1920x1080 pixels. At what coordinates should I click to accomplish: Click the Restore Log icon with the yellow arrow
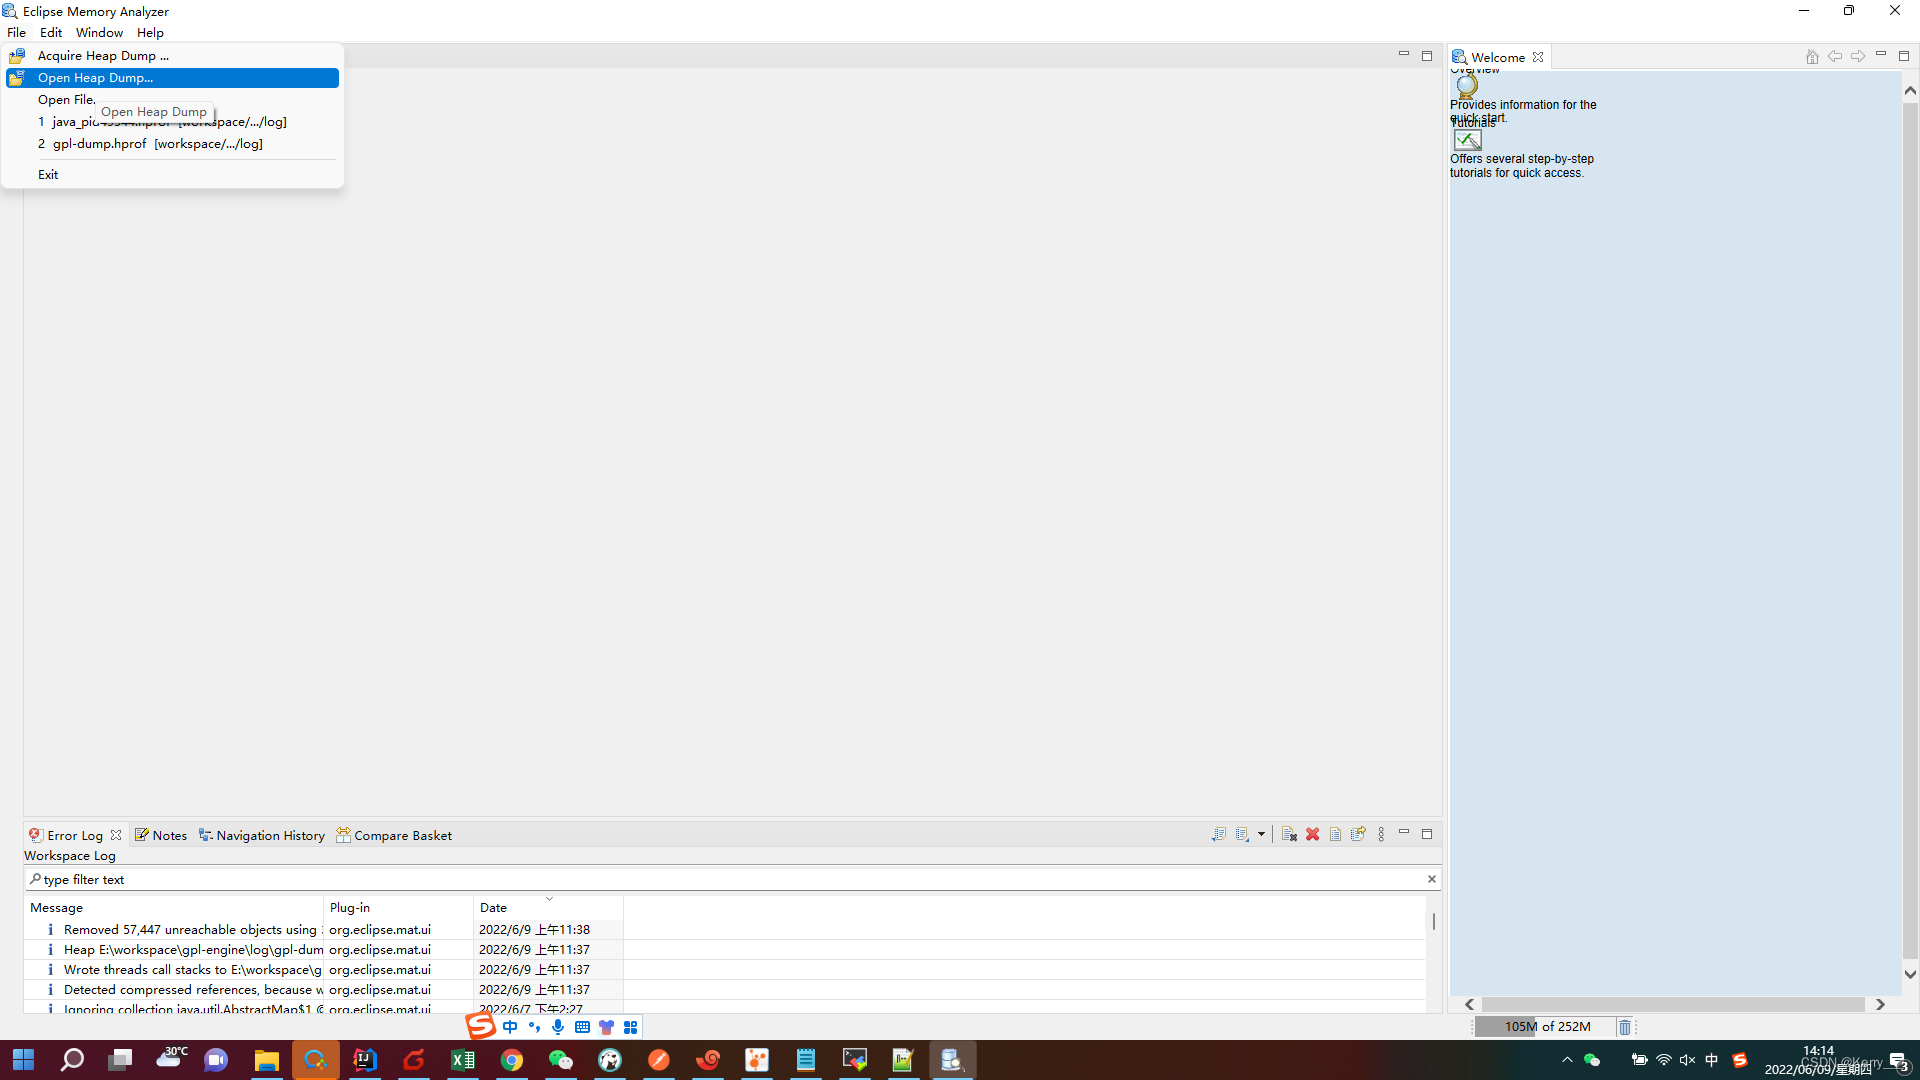click(x=1358, y=834)
